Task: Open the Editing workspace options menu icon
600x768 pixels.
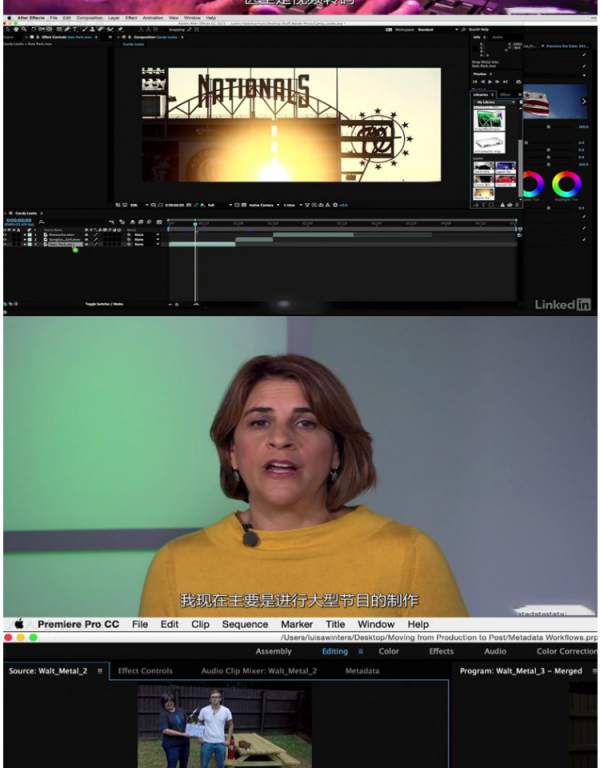Action: pos(361,651)
